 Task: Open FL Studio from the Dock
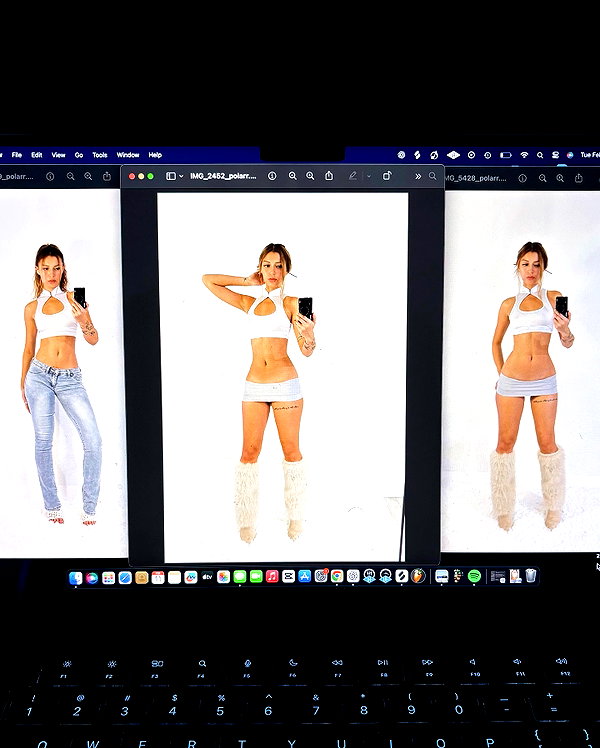(x=418, y=576)
